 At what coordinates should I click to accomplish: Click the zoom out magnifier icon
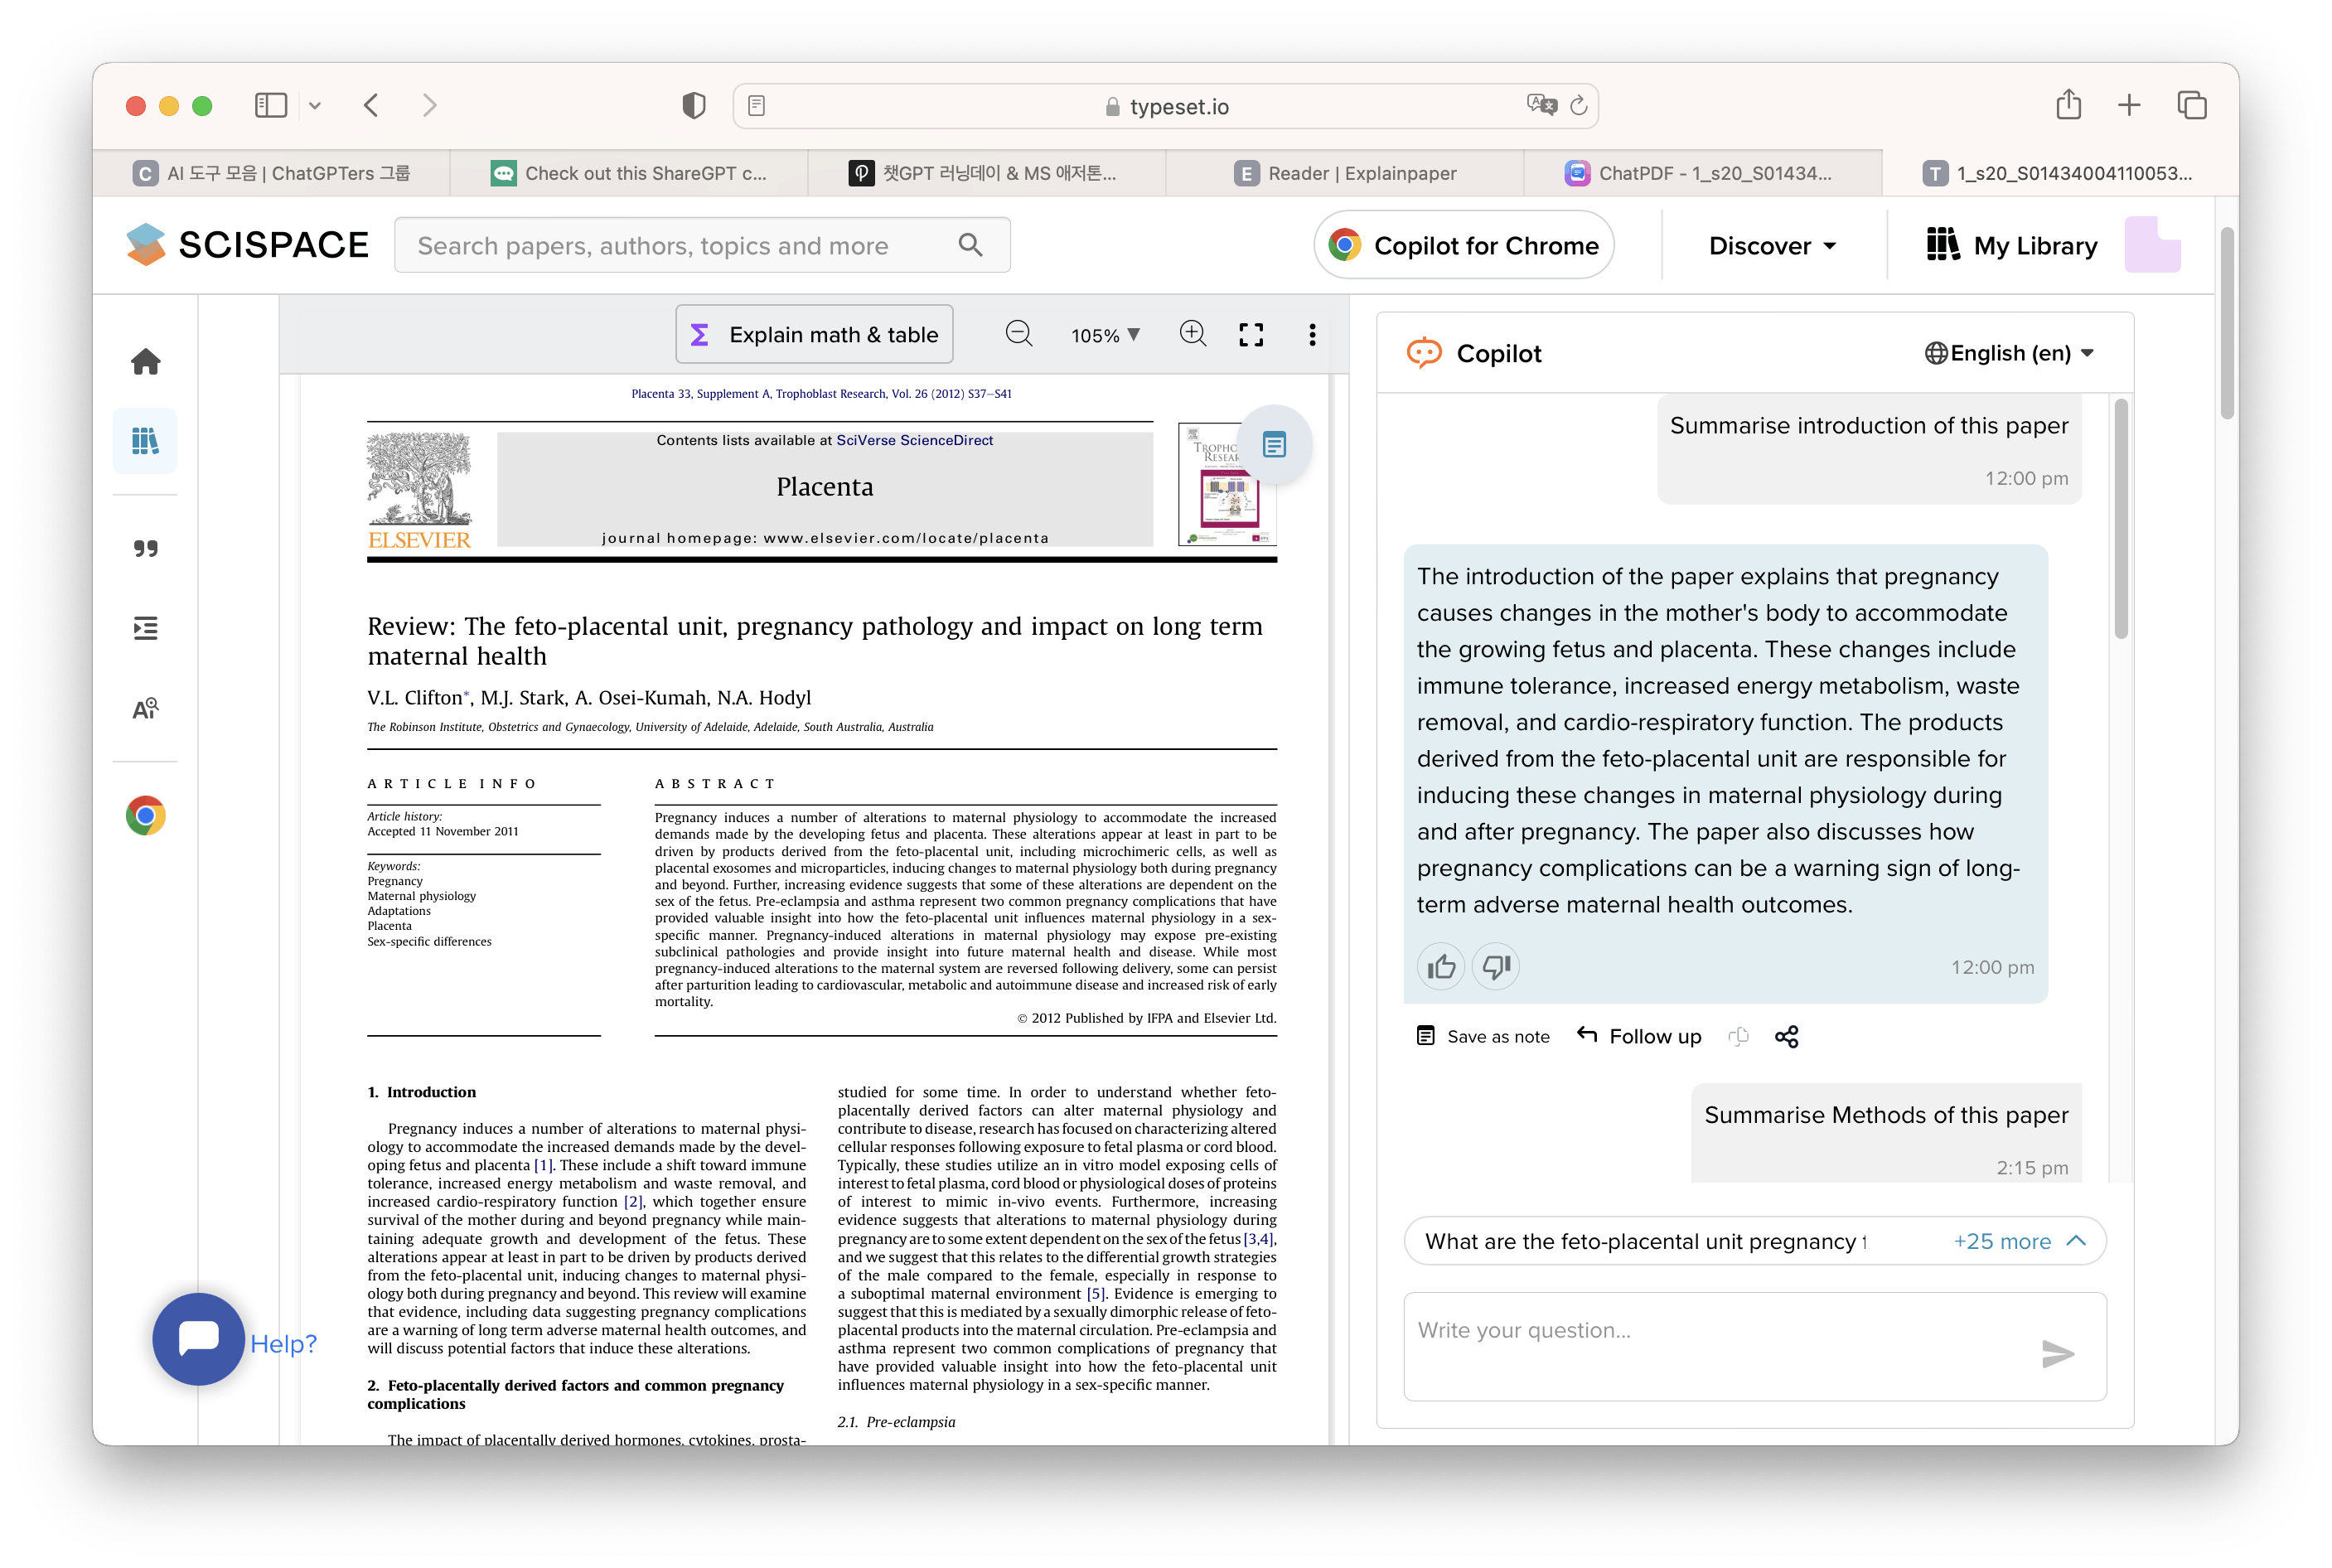1018,334
